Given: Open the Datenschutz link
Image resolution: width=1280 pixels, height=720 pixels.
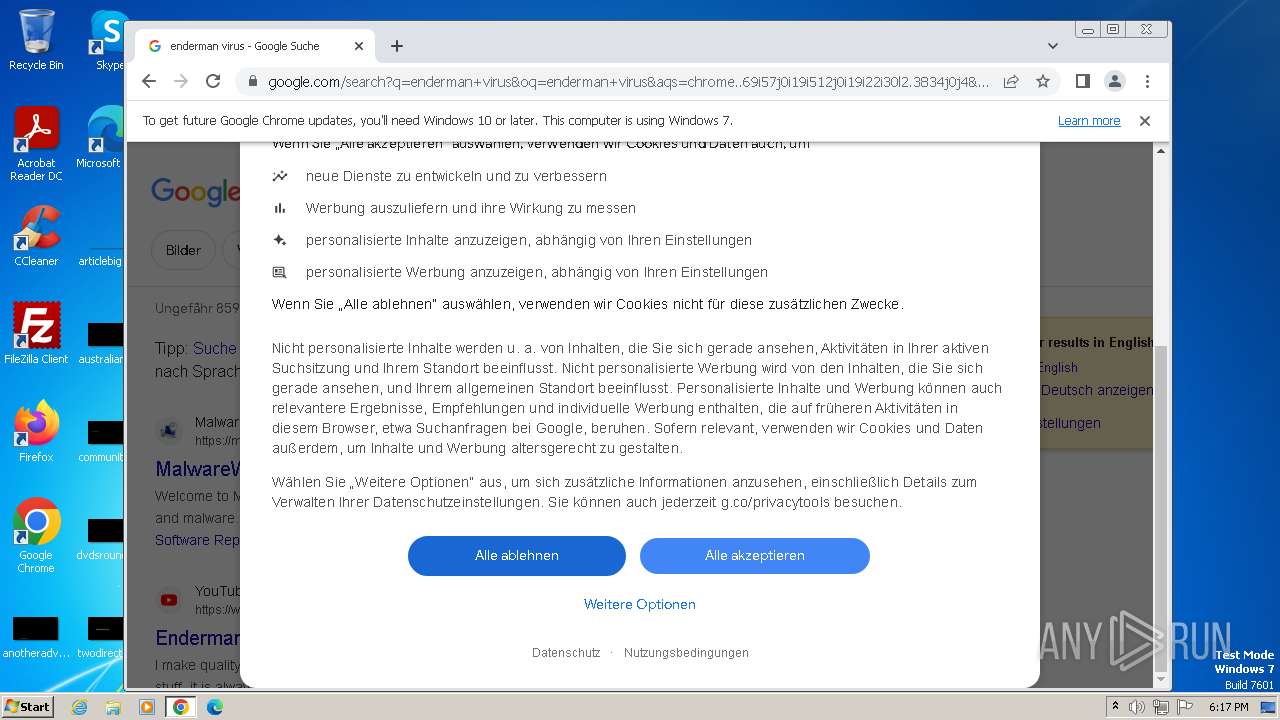Looking at the screenshot, I should point(566,652).
